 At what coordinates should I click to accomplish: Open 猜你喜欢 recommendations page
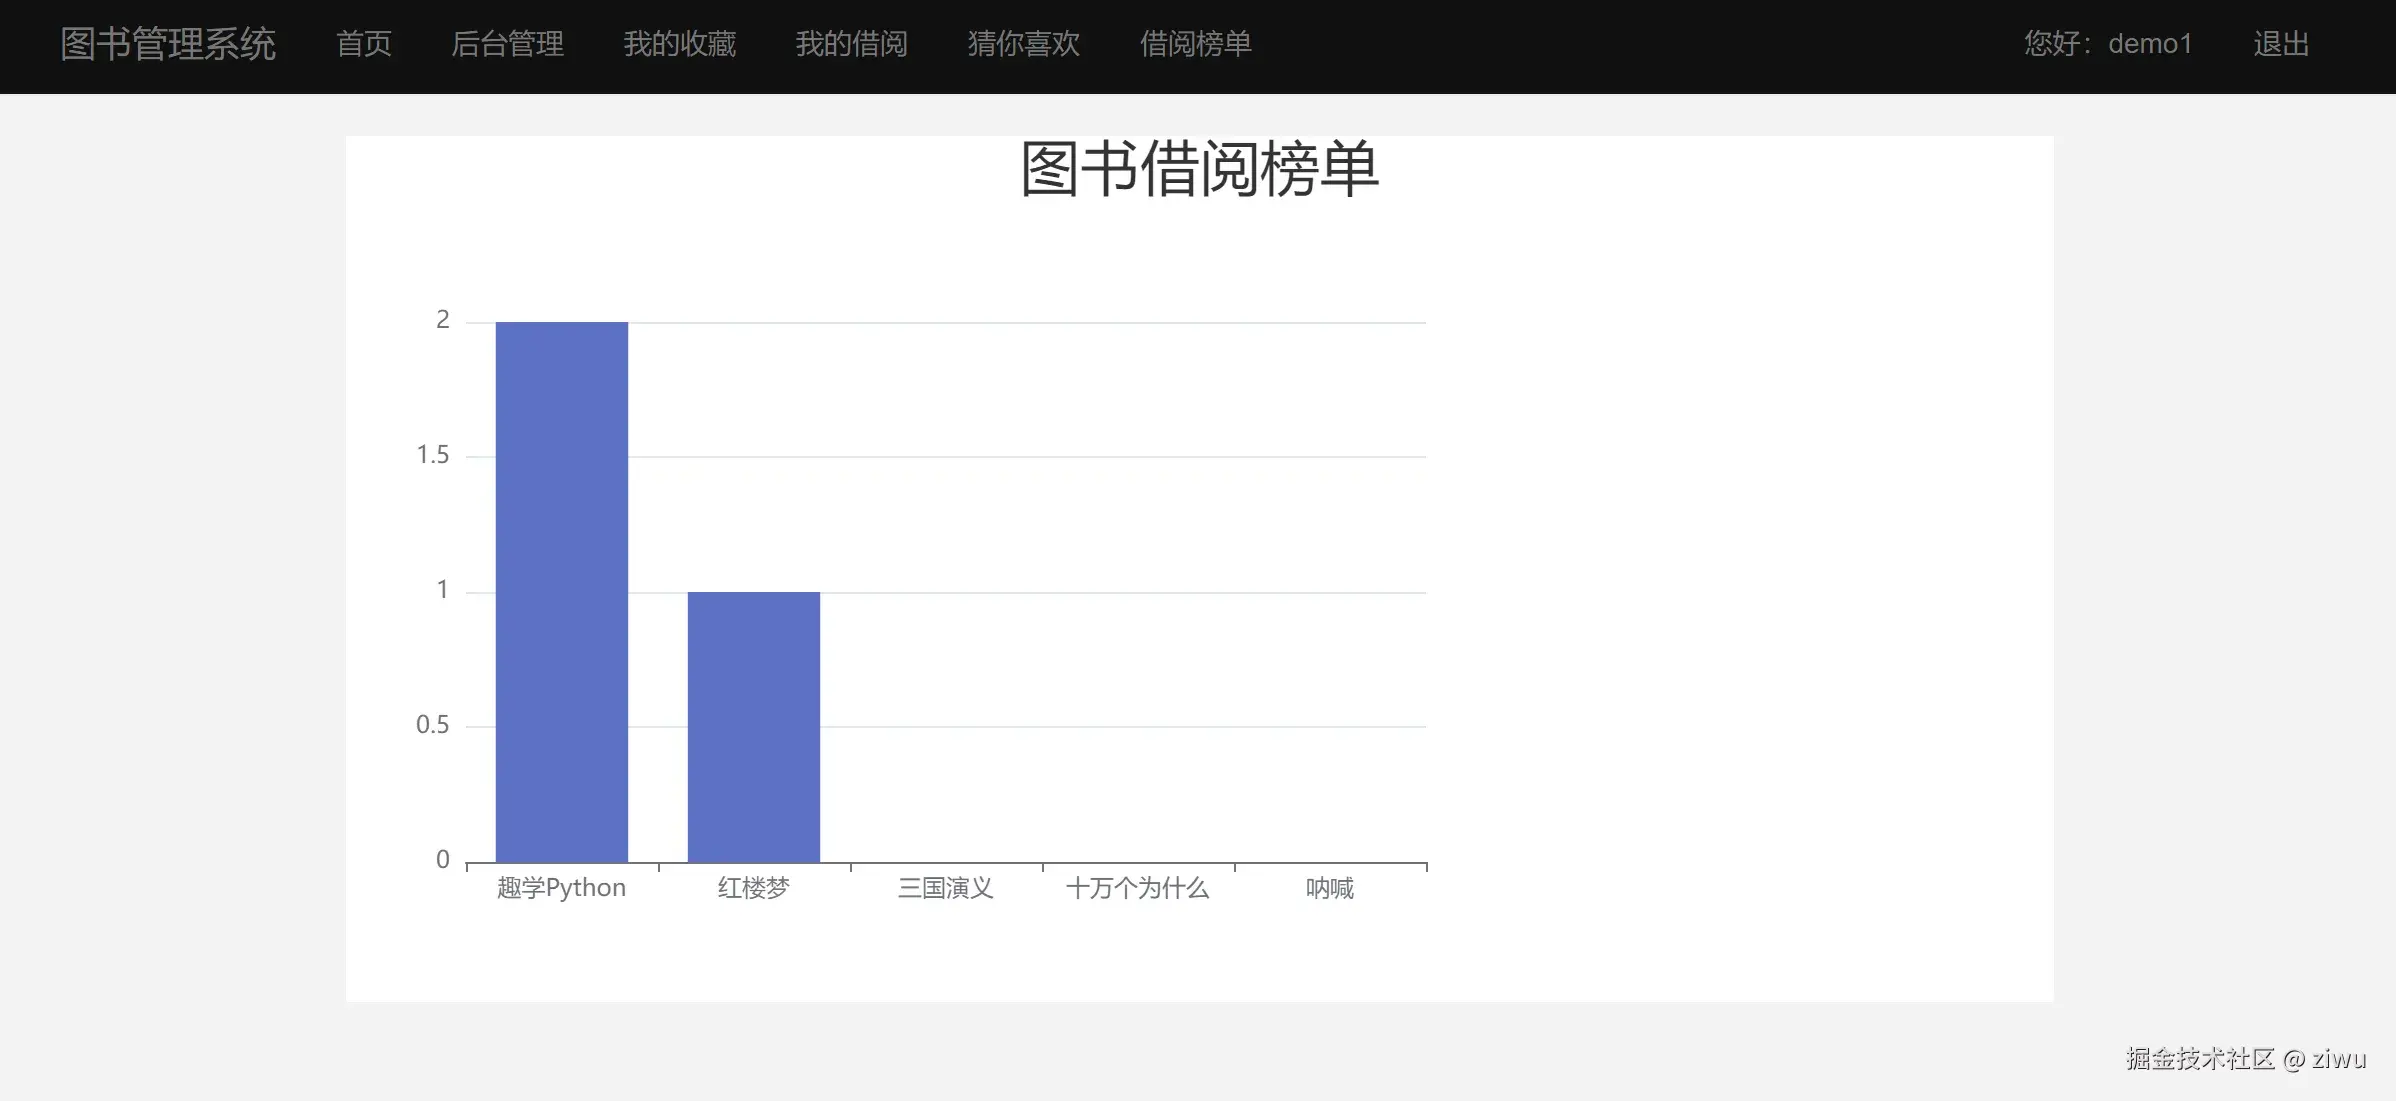pos(1023,44)
